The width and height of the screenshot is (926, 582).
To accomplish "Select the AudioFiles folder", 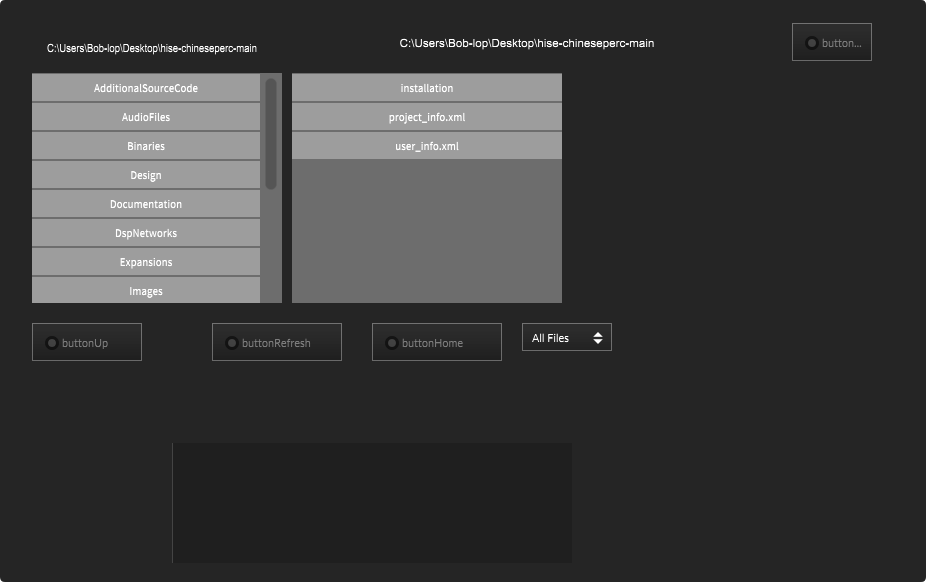I will [146, 117].
